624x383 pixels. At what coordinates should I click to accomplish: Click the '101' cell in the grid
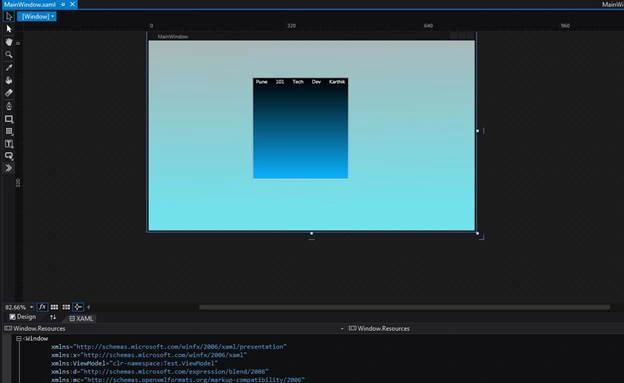[x=280, y=82]
